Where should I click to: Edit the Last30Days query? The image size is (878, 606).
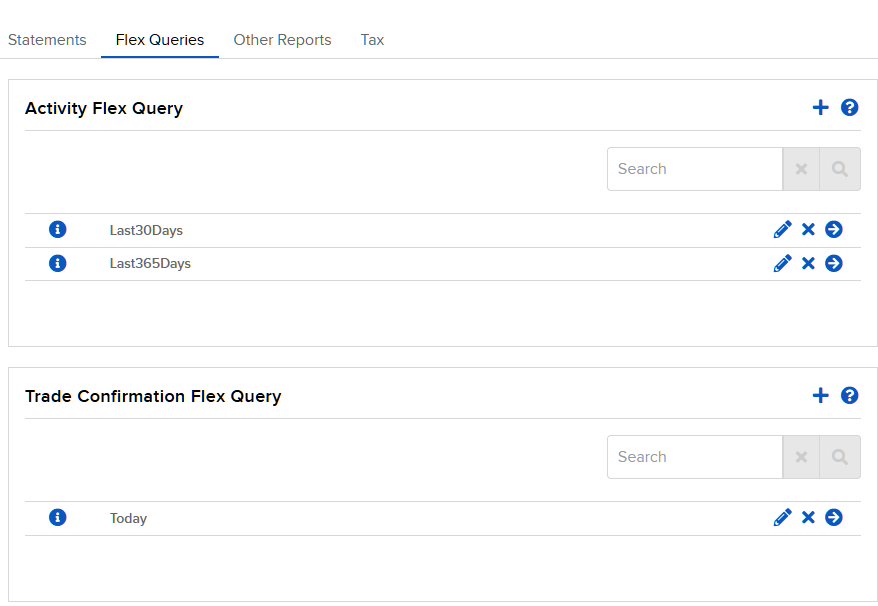(782, 230)
